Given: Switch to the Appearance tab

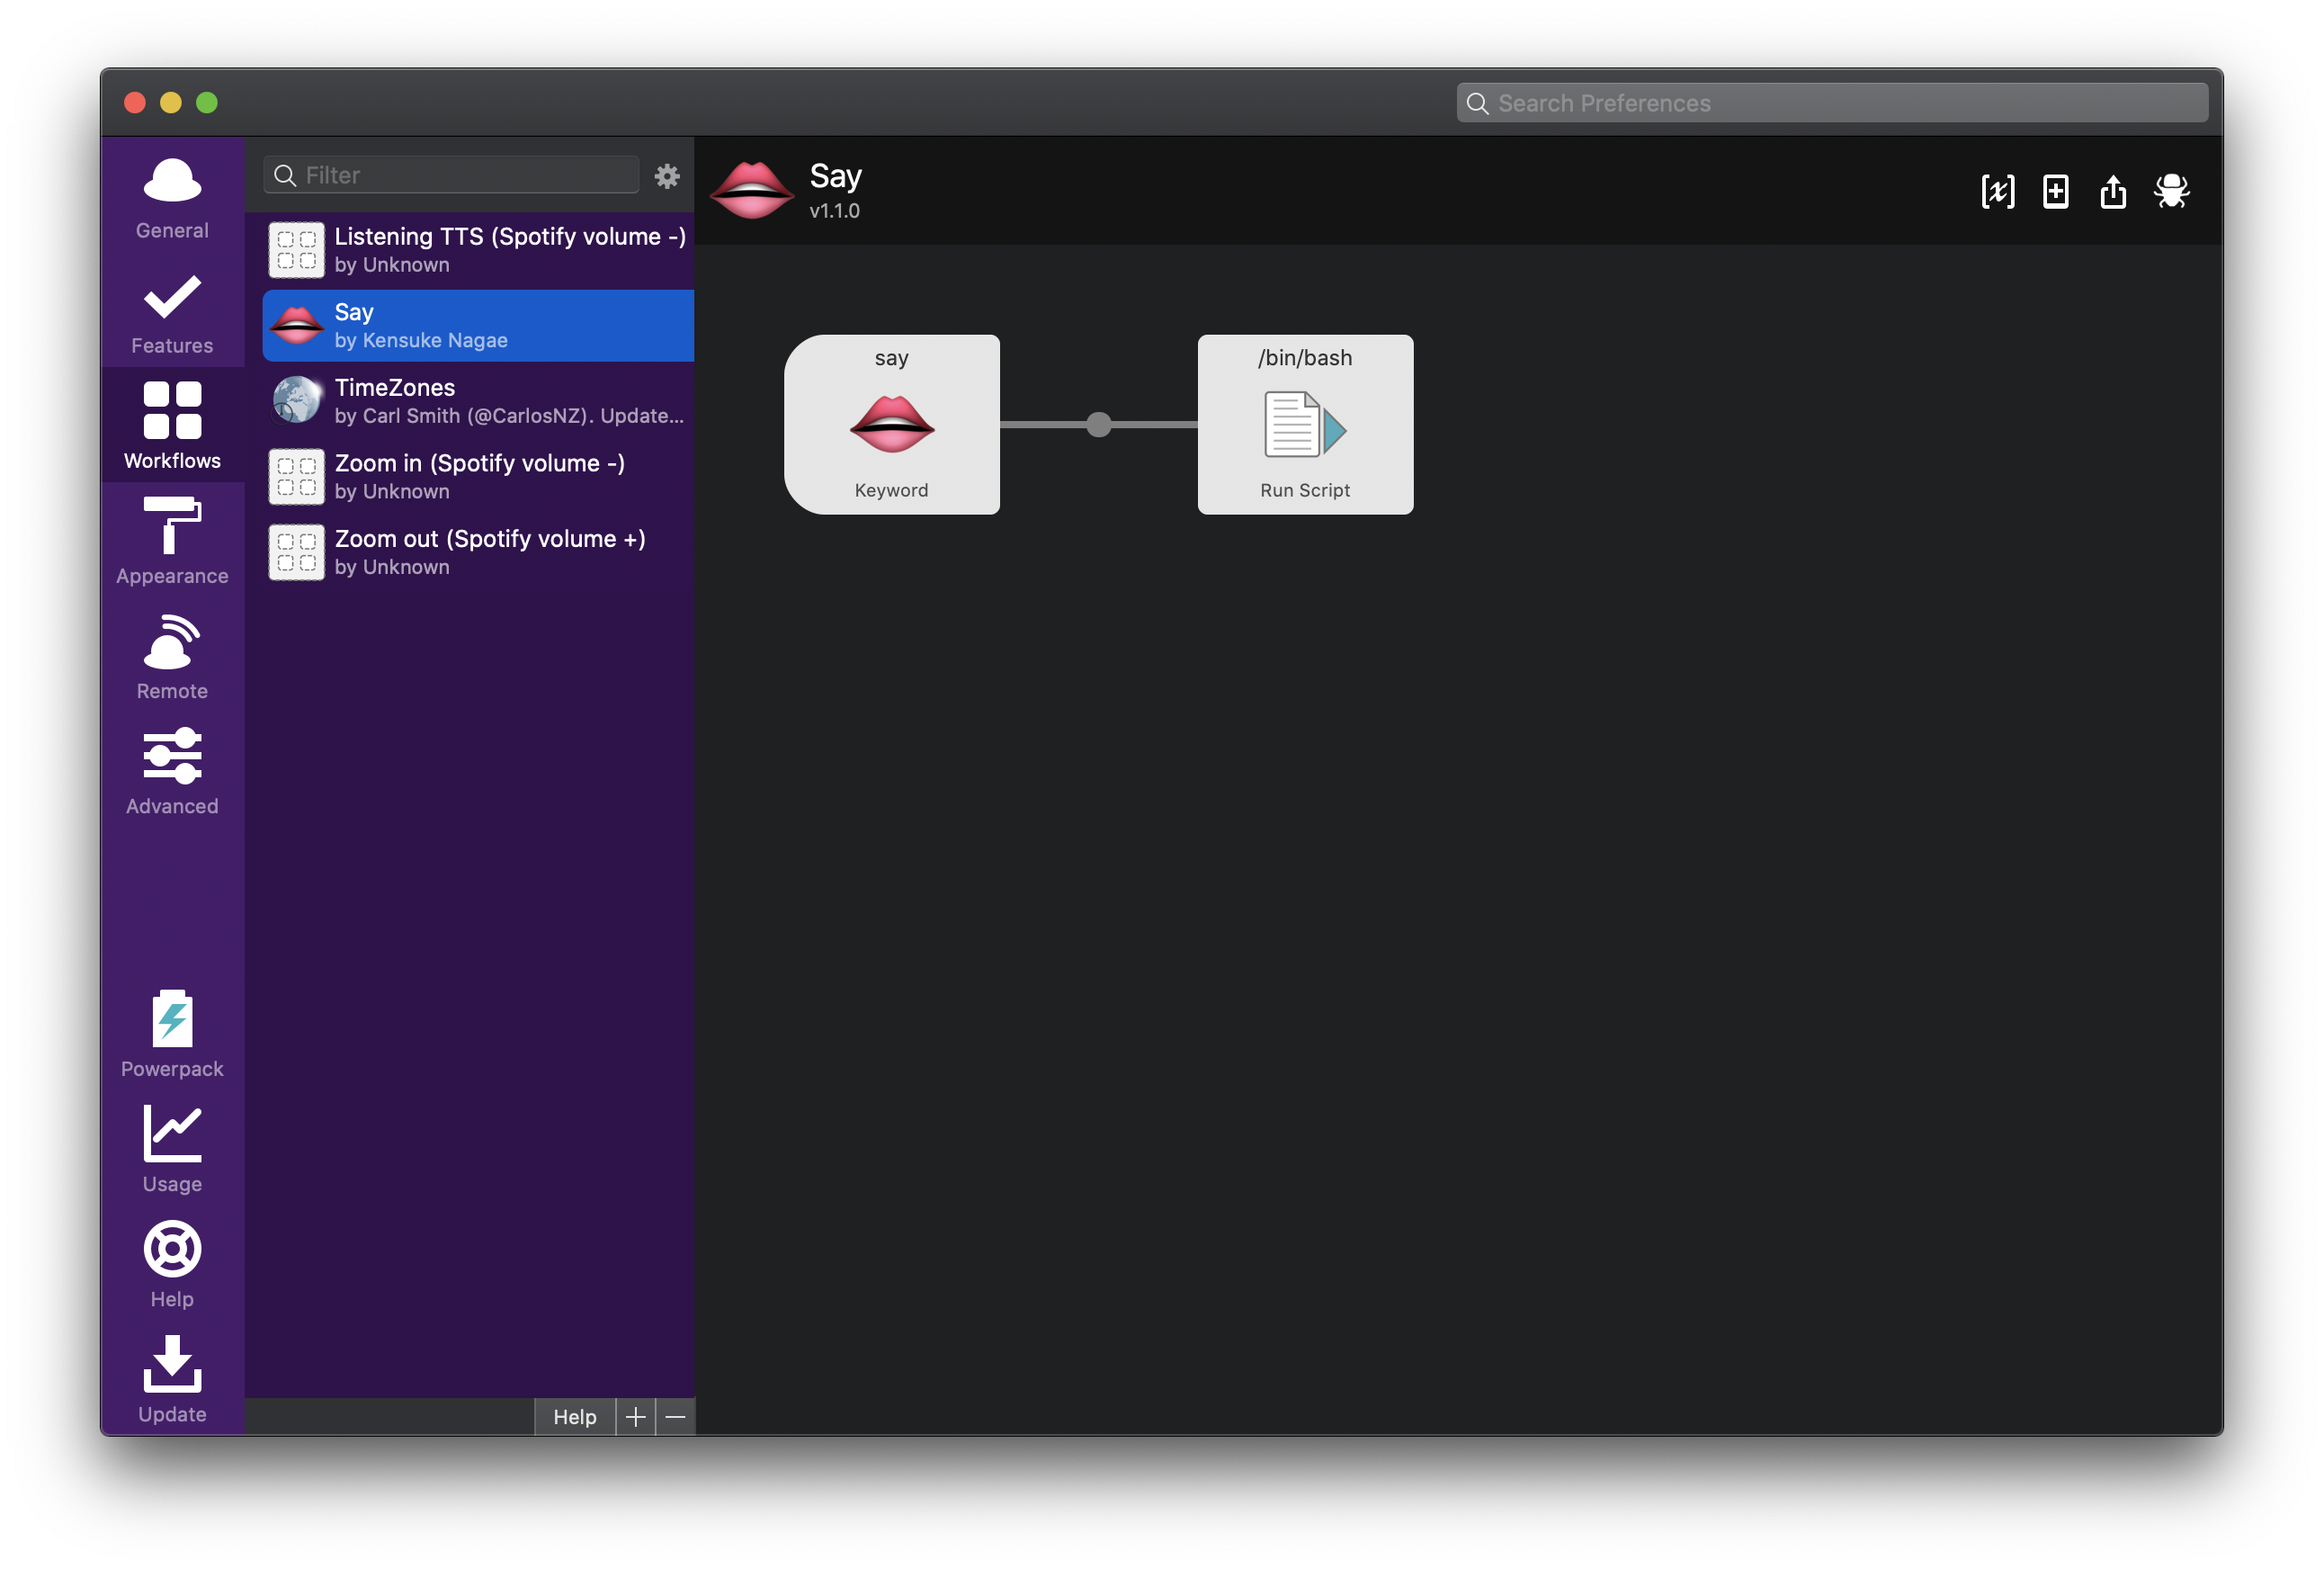Looking at the screenshot, I should [172, 542].
